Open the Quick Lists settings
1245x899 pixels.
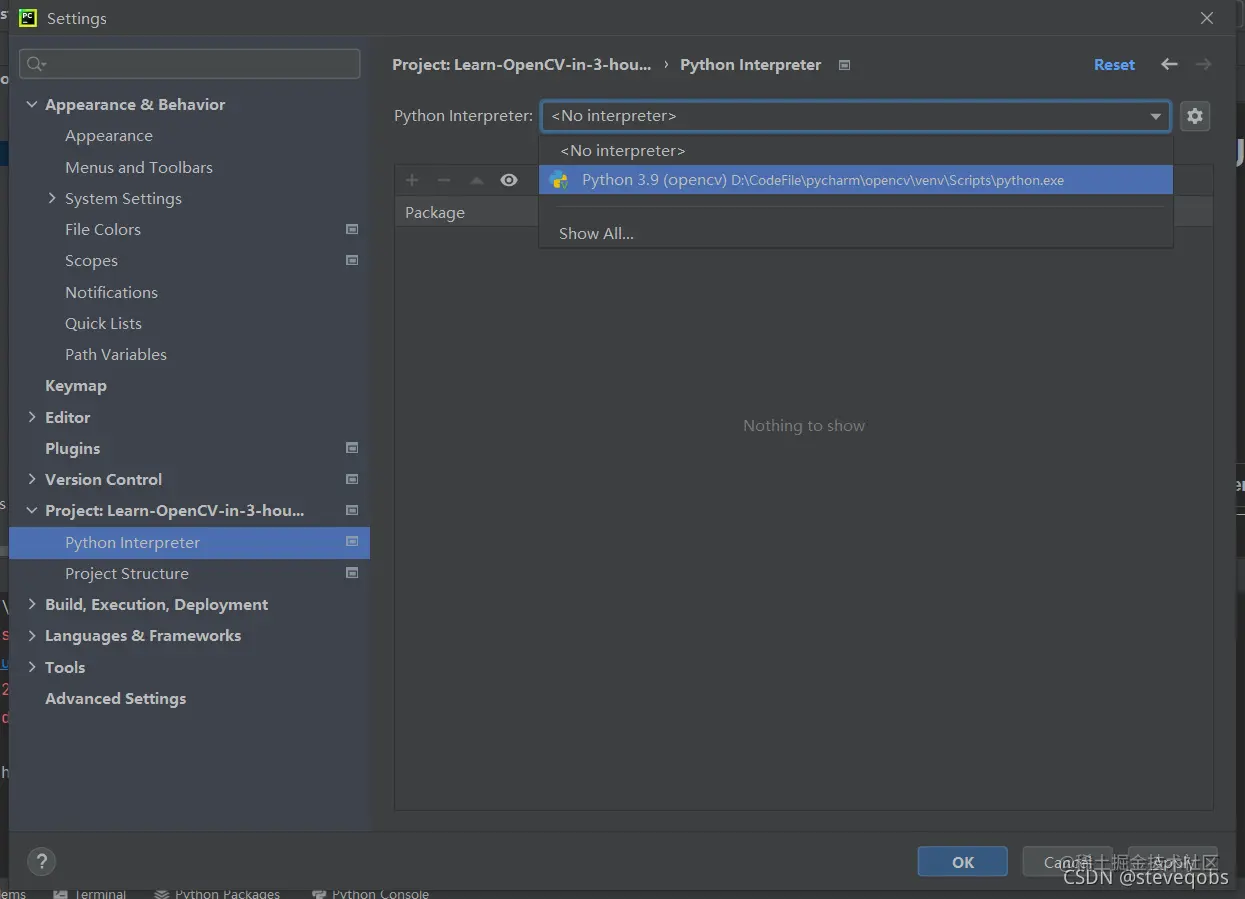(x=103, y=323)
